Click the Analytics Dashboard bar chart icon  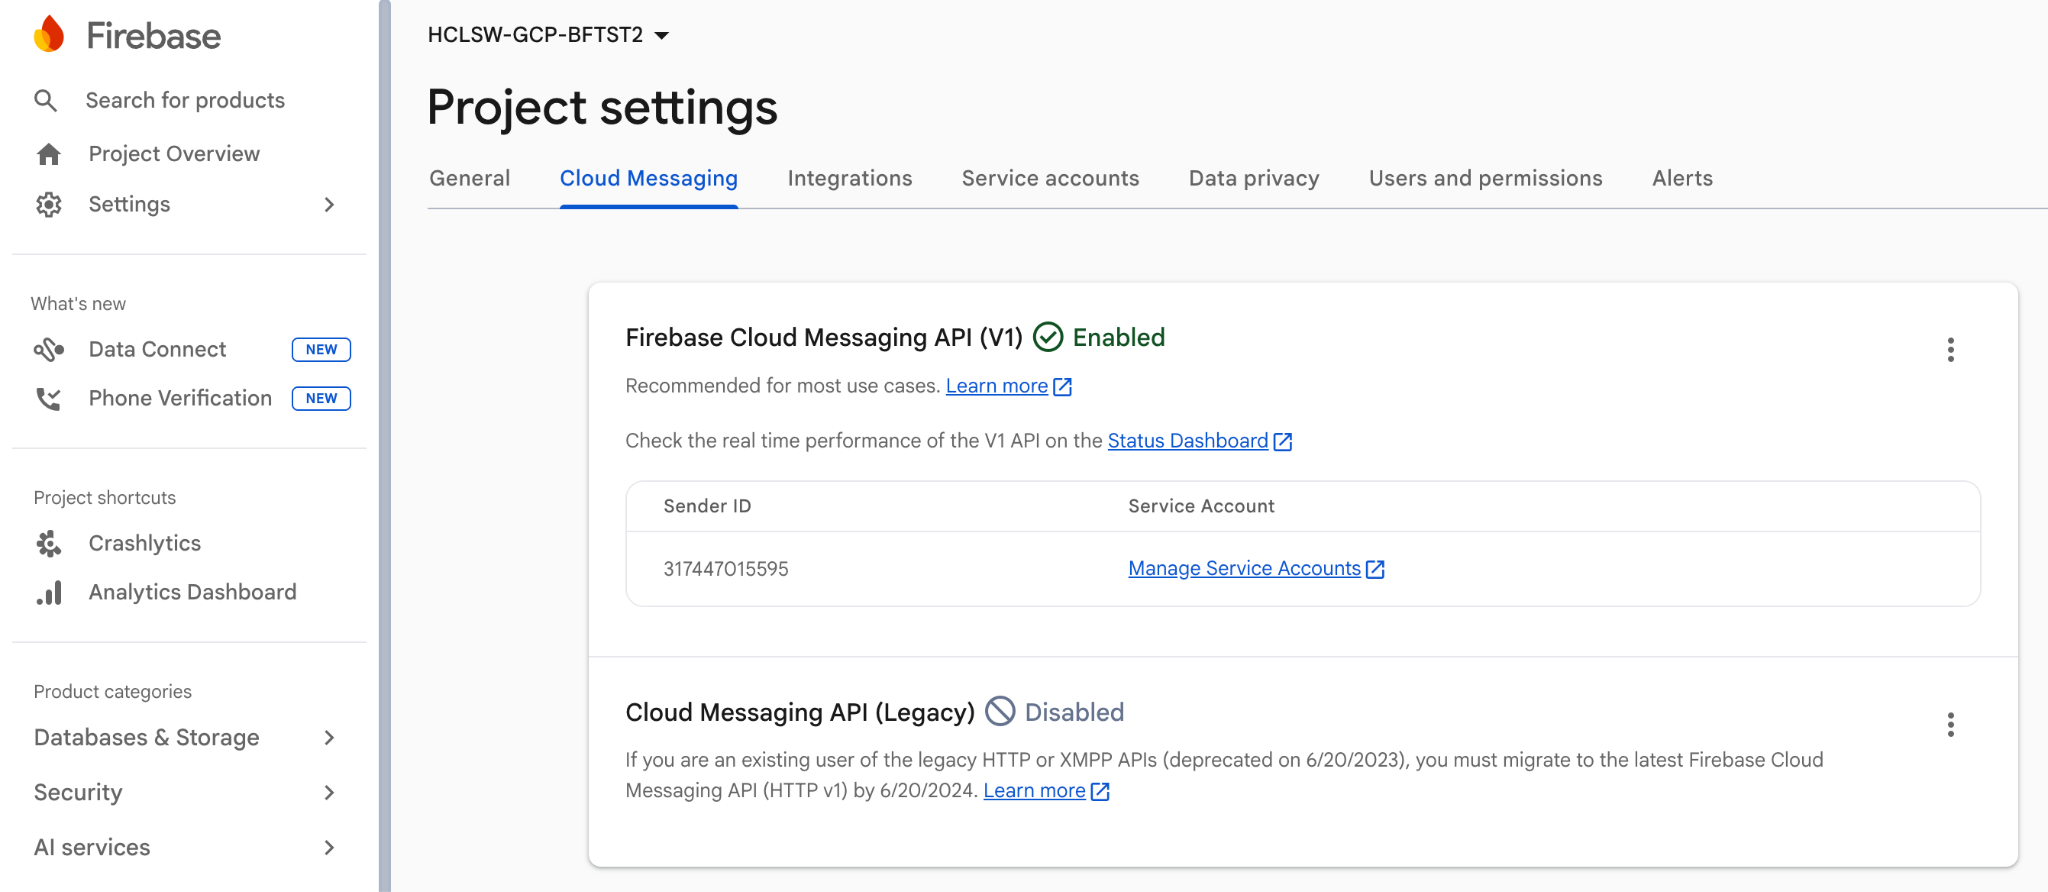(x=49, y=592)
